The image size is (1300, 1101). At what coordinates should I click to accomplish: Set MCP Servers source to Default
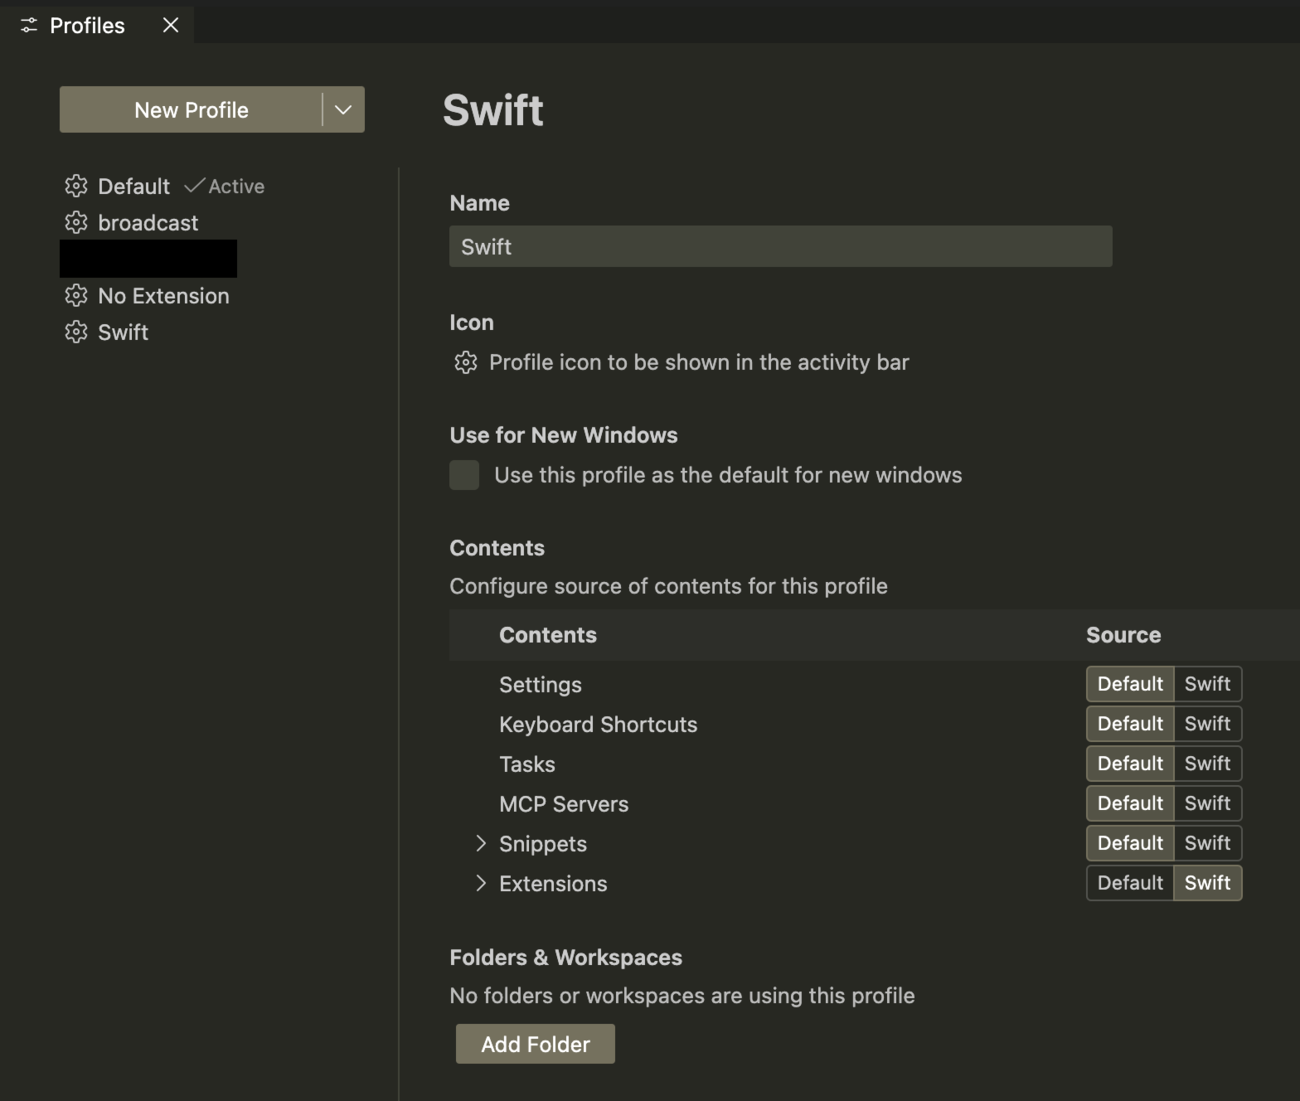pyautogui.click(x=1130, y=803)
